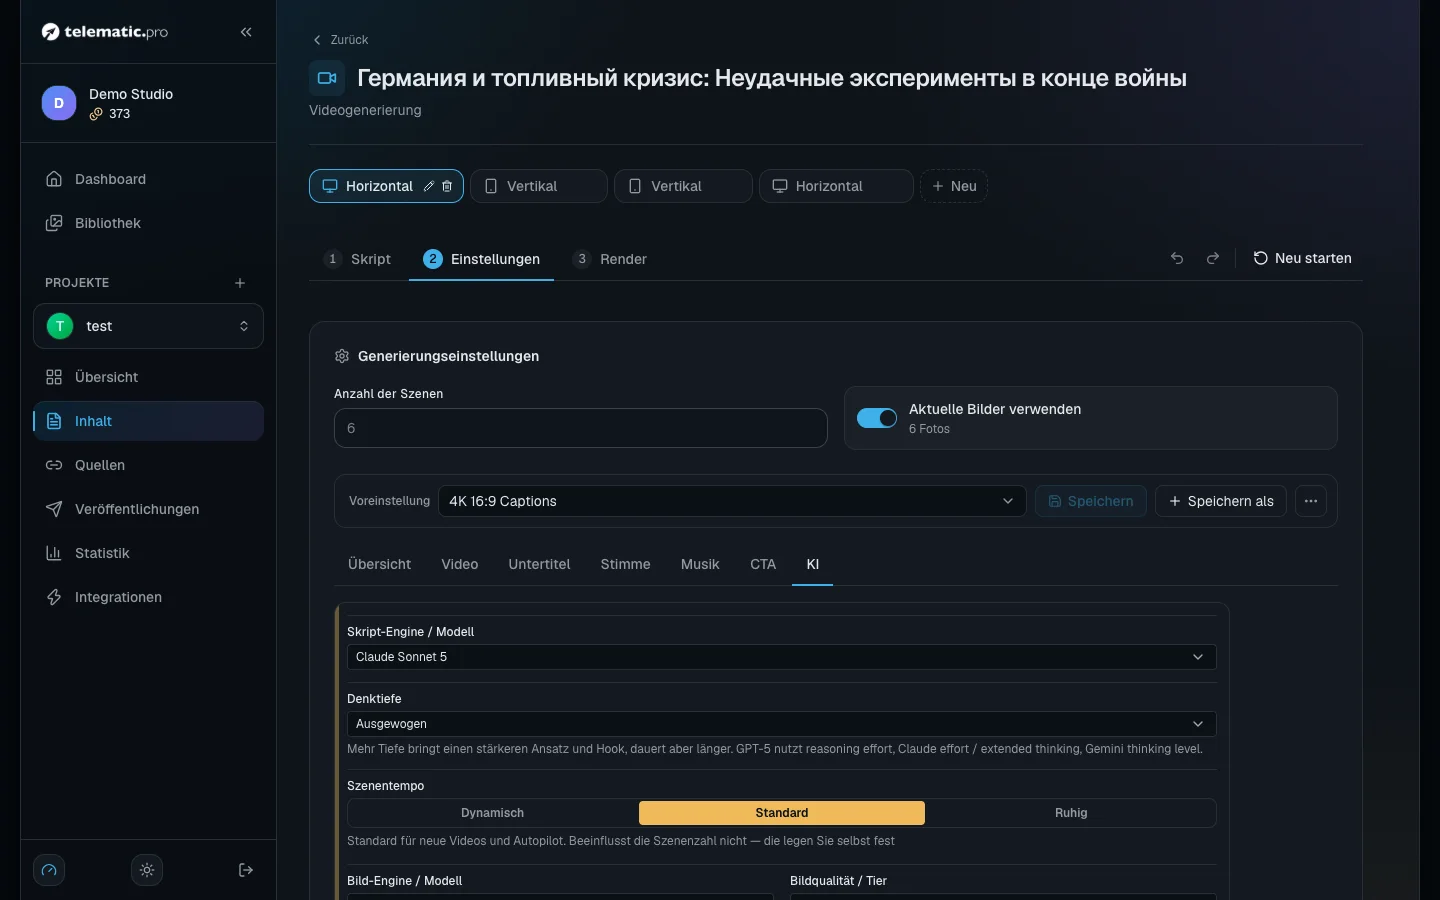This screenshot has height=900, width=1440.
Task: Open Bibliothek in the sidebar
Action: click(x=148, y=223)
